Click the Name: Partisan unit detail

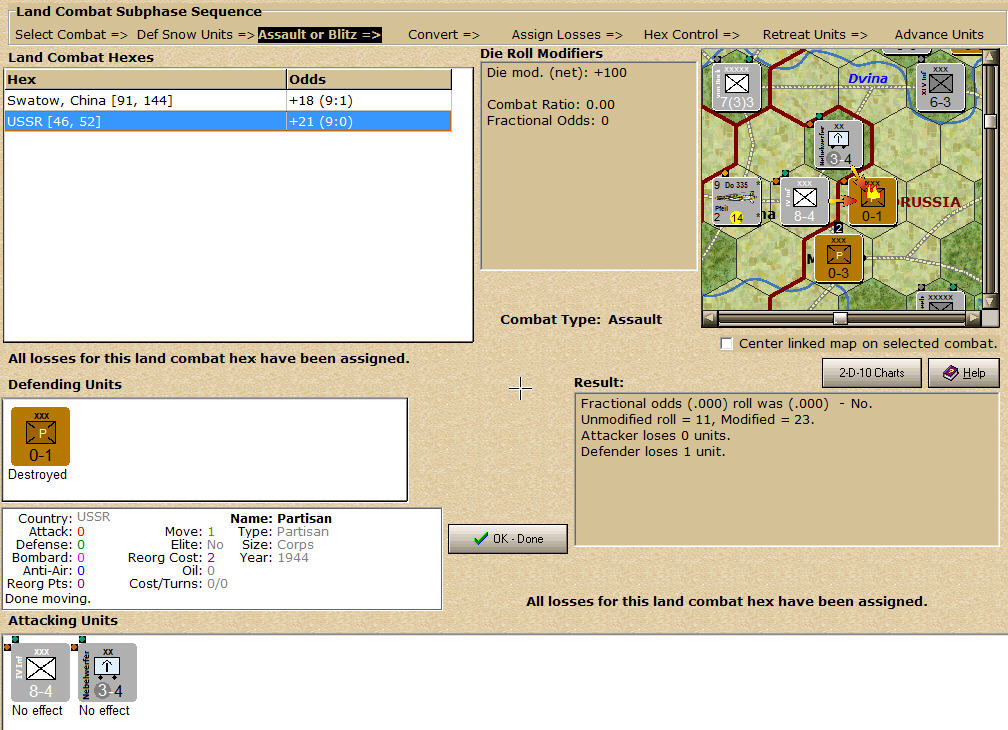tap(281, 519)
